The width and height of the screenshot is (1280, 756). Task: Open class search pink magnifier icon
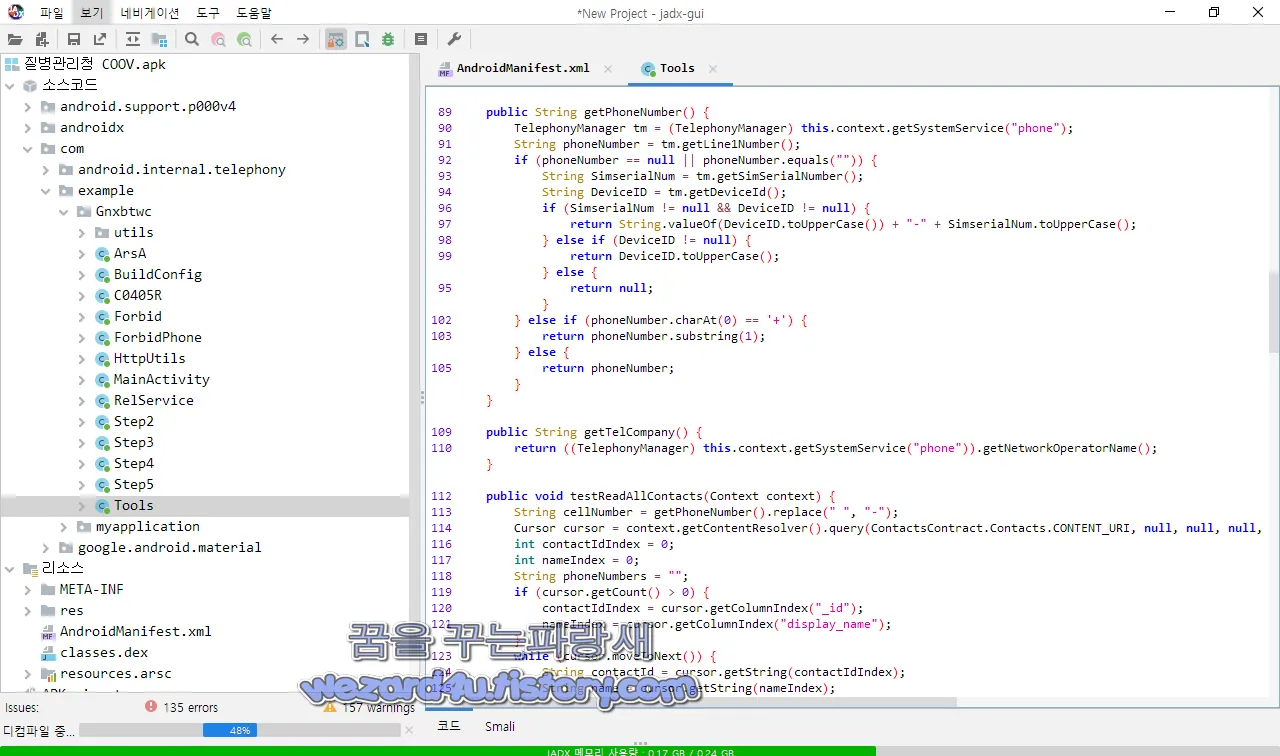pyautogui.click(x=218, y=39)
